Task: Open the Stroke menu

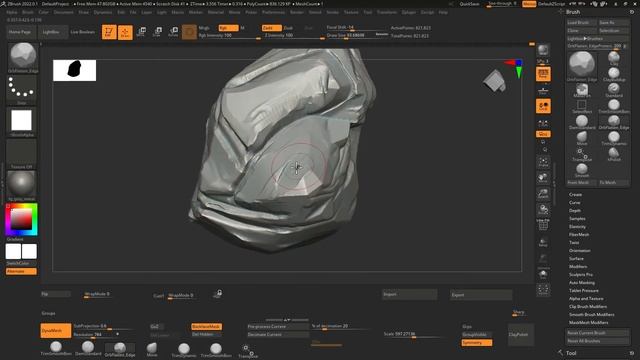Action: pos(333,12)
